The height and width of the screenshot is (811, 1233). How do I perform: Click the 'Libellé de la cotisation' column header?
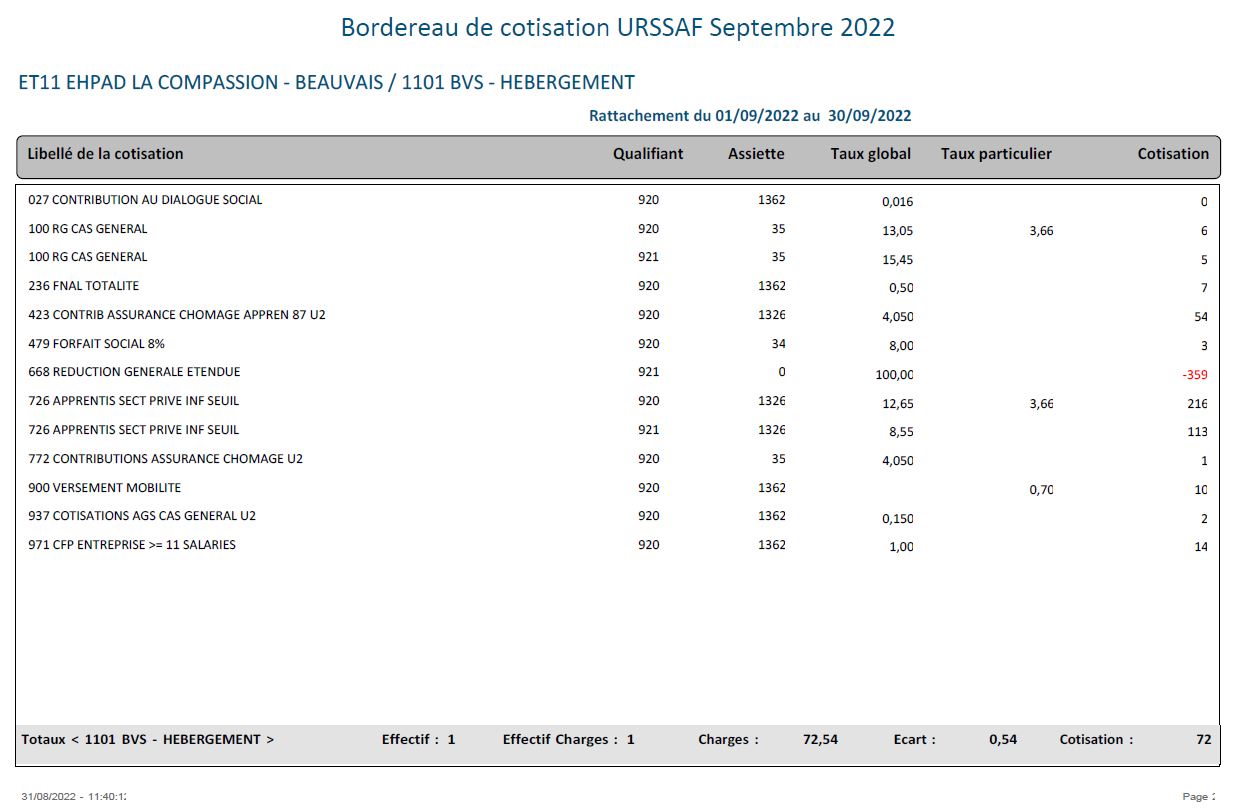(105, 154)
